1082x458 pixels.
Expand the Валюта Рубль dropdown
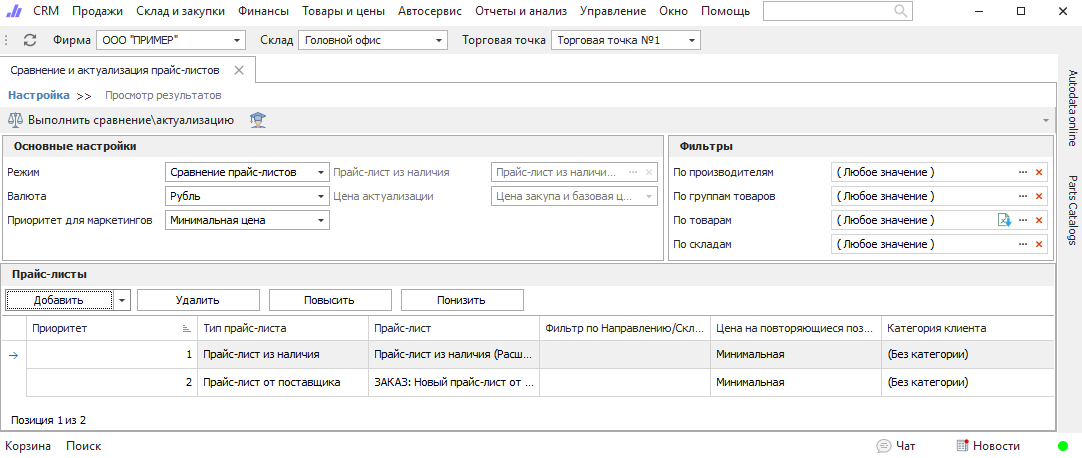[x=320, y=197]
